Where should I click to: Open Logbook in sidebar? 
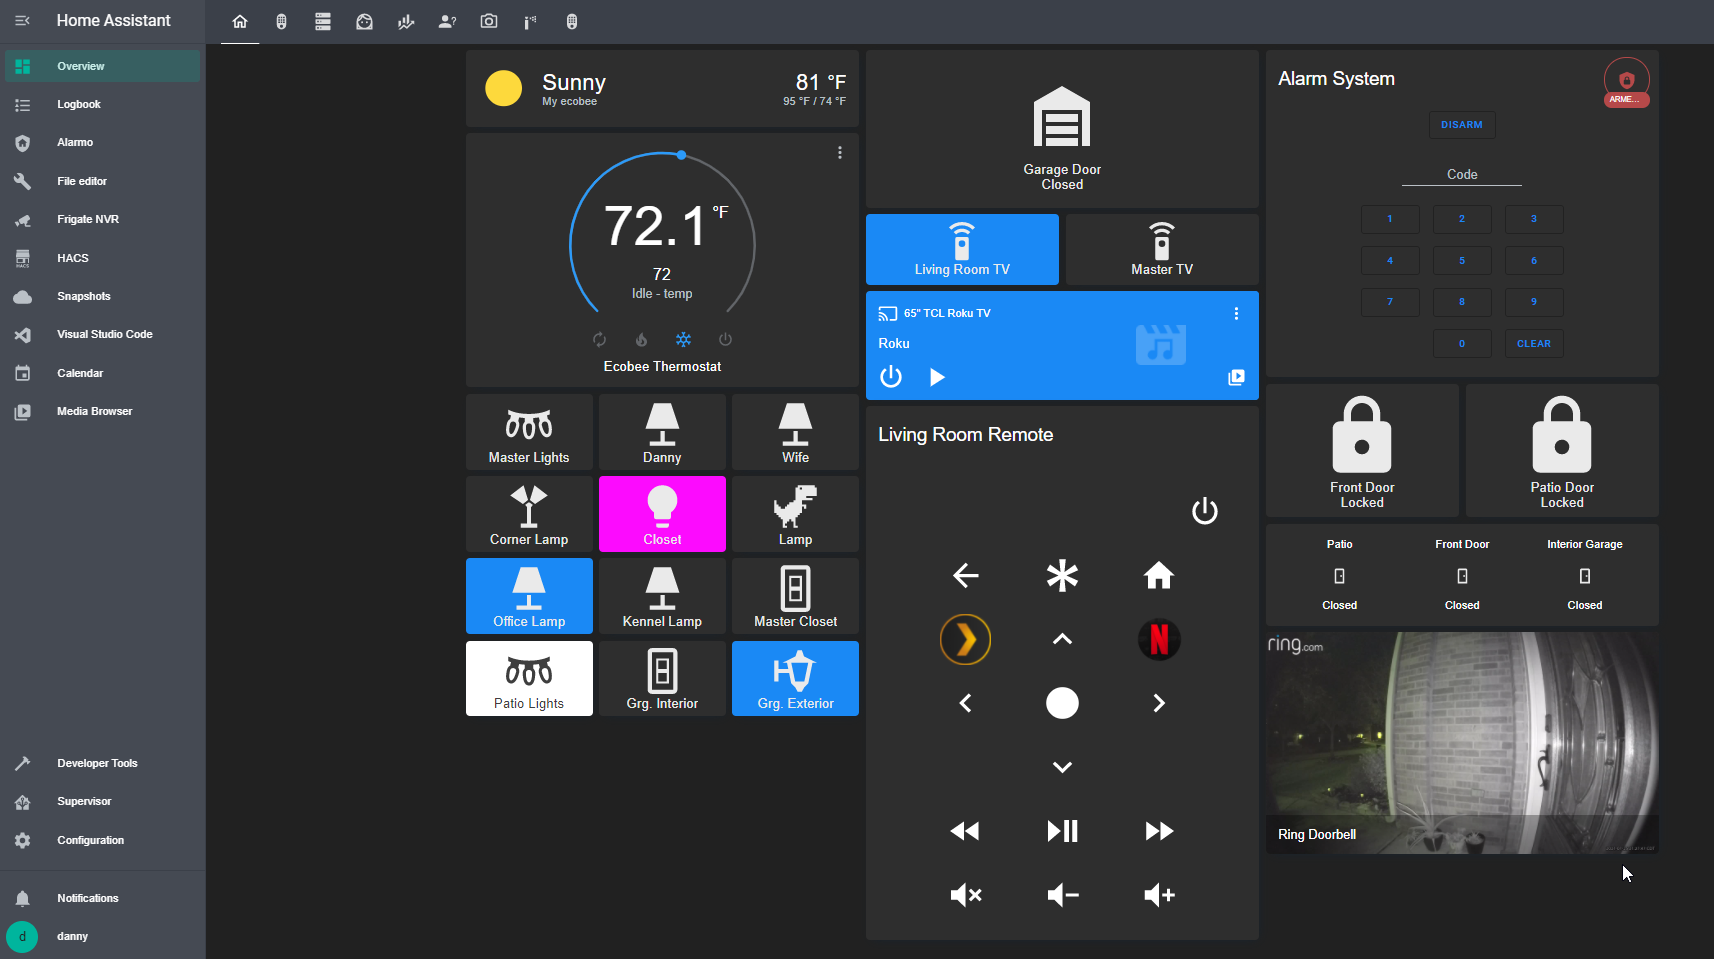(102, 105)
